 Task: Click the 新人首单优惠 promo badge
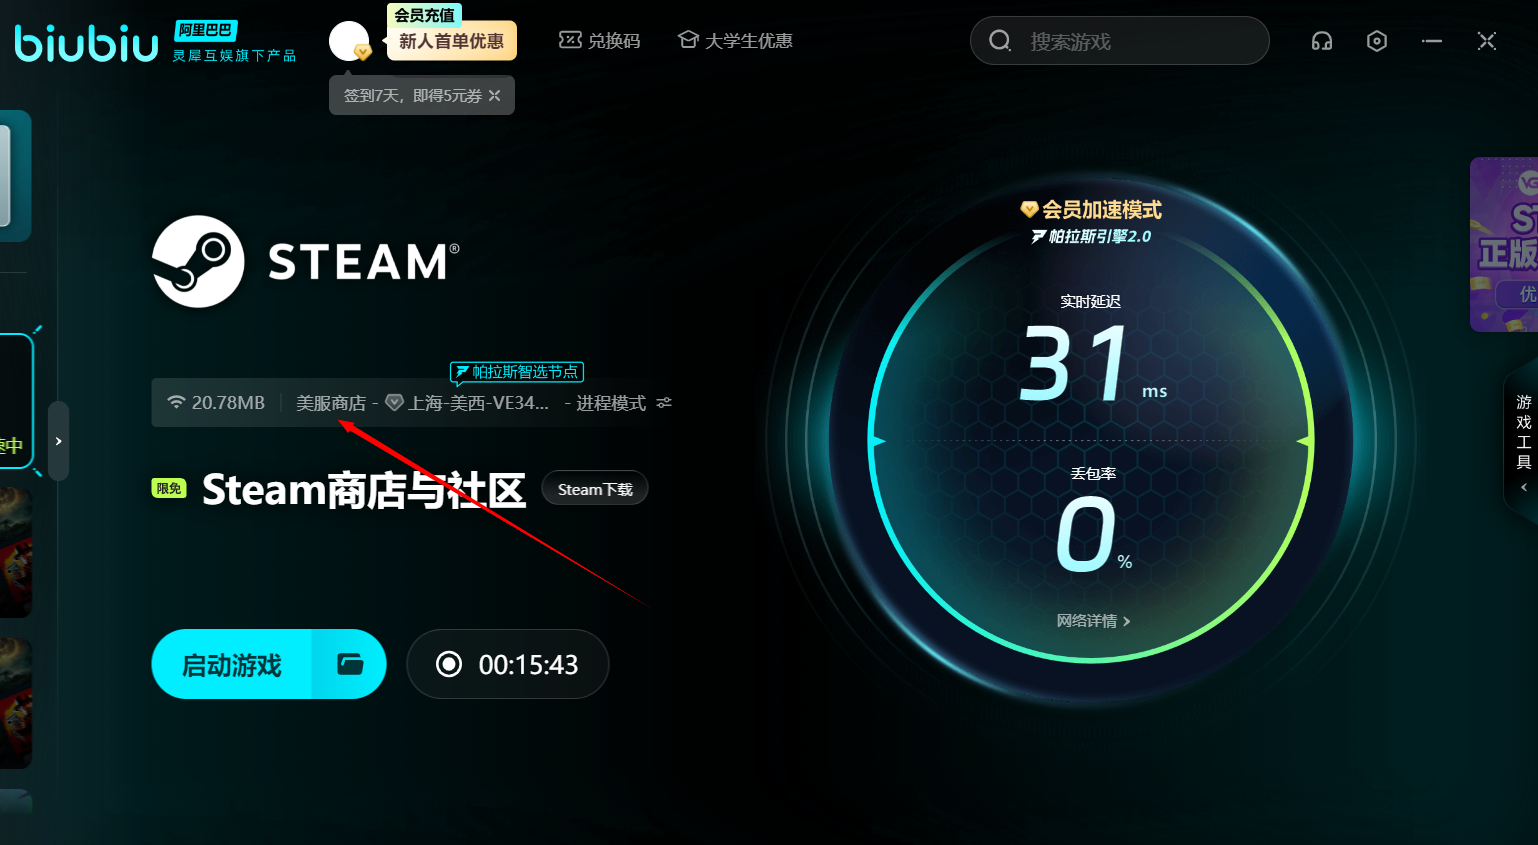[451, 41]
